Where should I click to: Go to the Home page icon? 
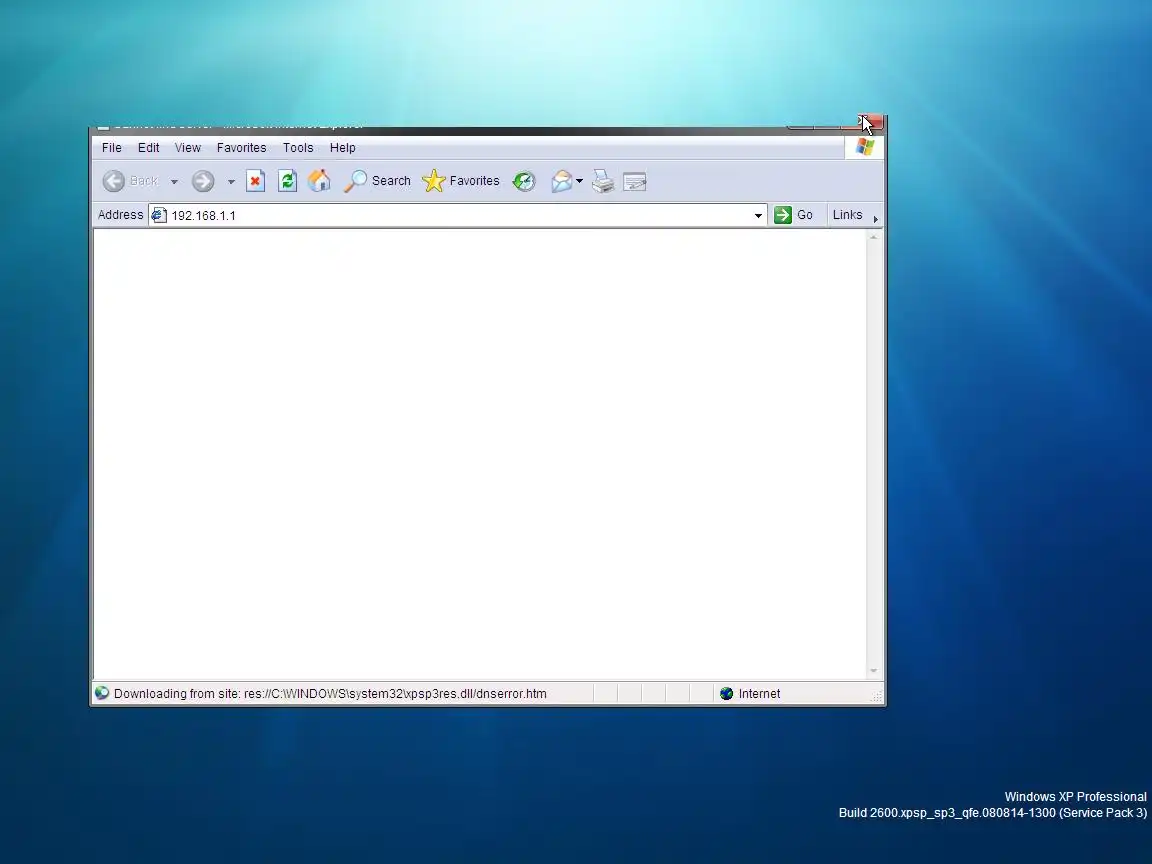coord(319,181)
